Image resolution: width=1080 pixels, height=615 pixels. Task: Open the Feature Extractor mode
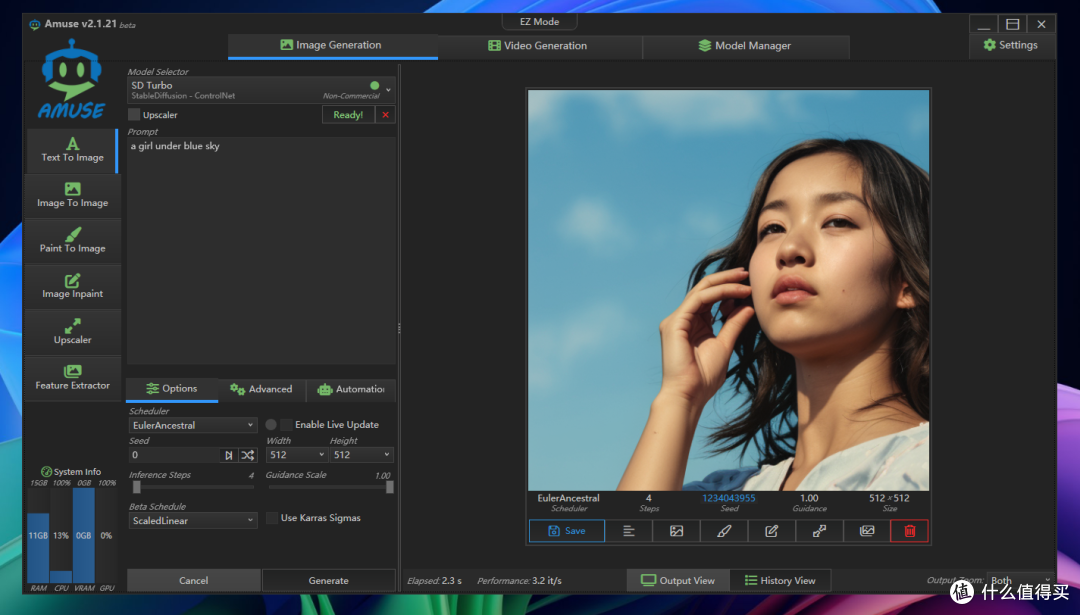(x=72, y=377)
